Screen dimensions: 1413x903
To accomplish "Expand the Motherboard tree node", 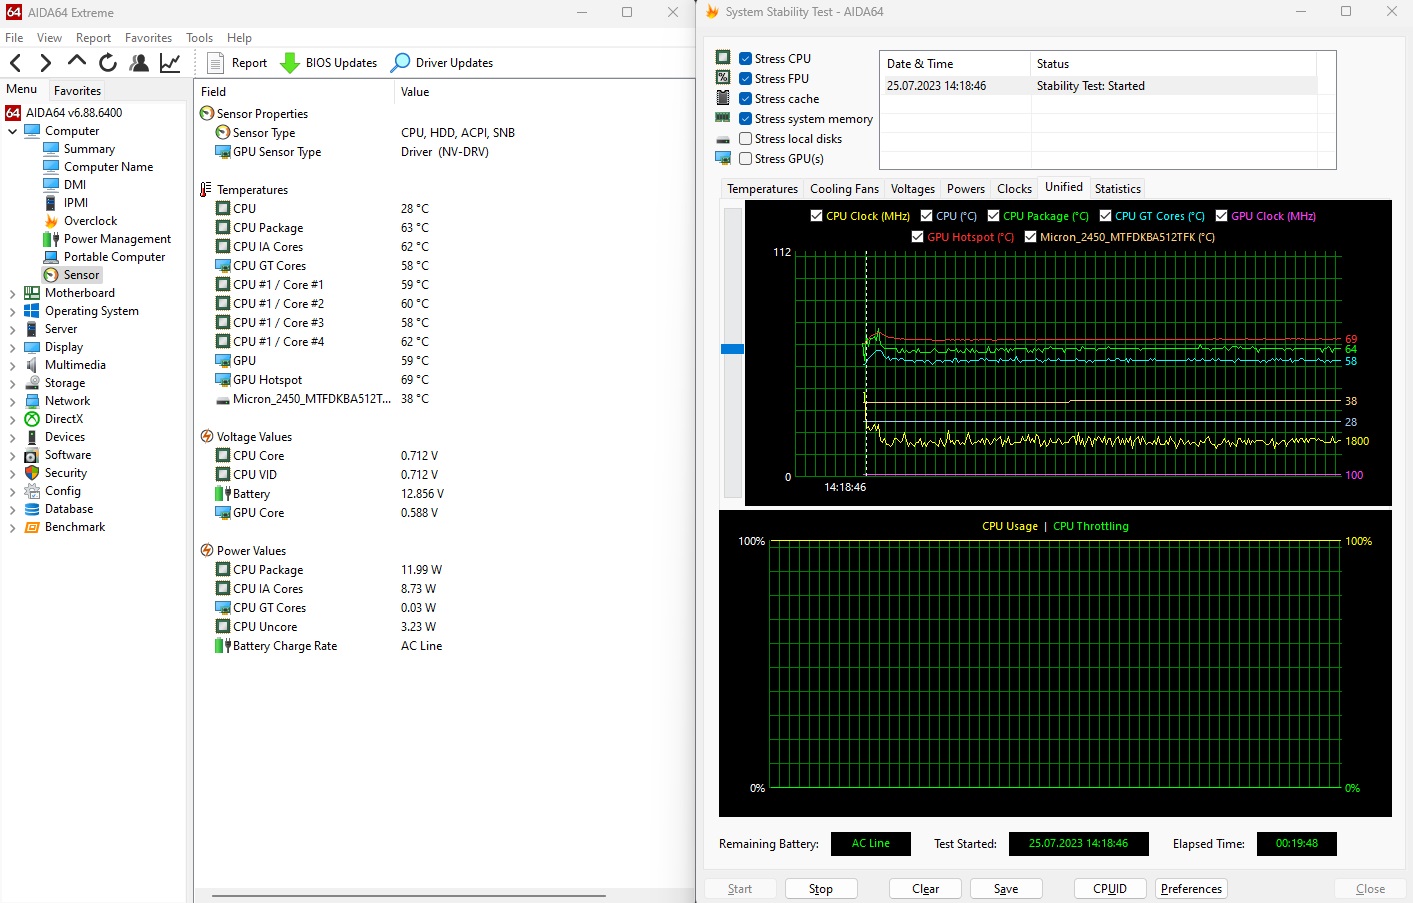I will coord(12,293).
